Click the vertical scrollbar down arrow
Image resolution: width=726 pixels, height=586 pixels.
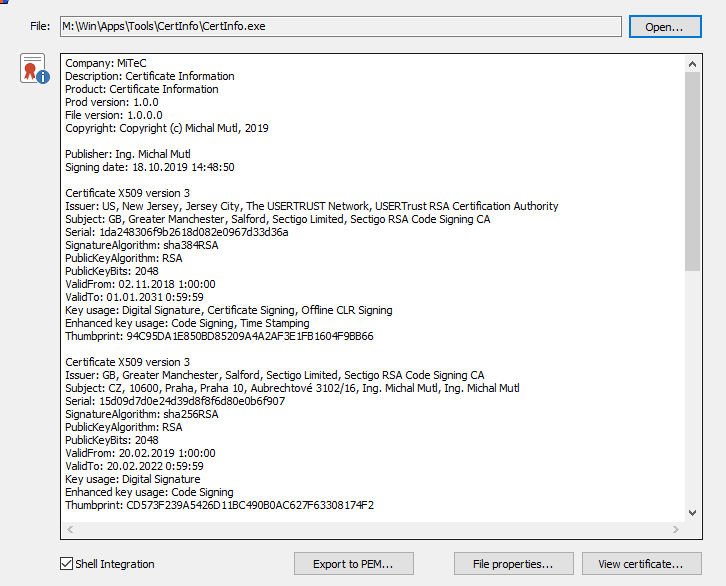[692, 512]
